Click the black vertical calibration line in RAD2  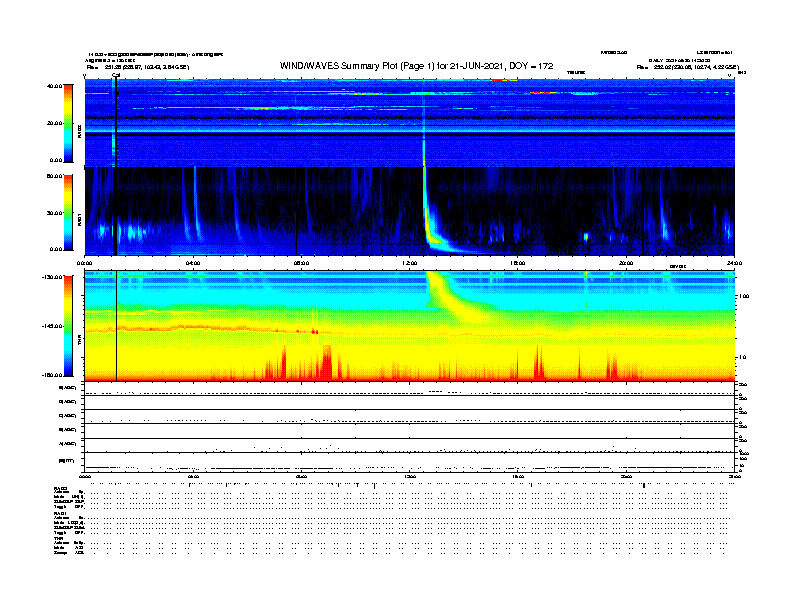116,121
